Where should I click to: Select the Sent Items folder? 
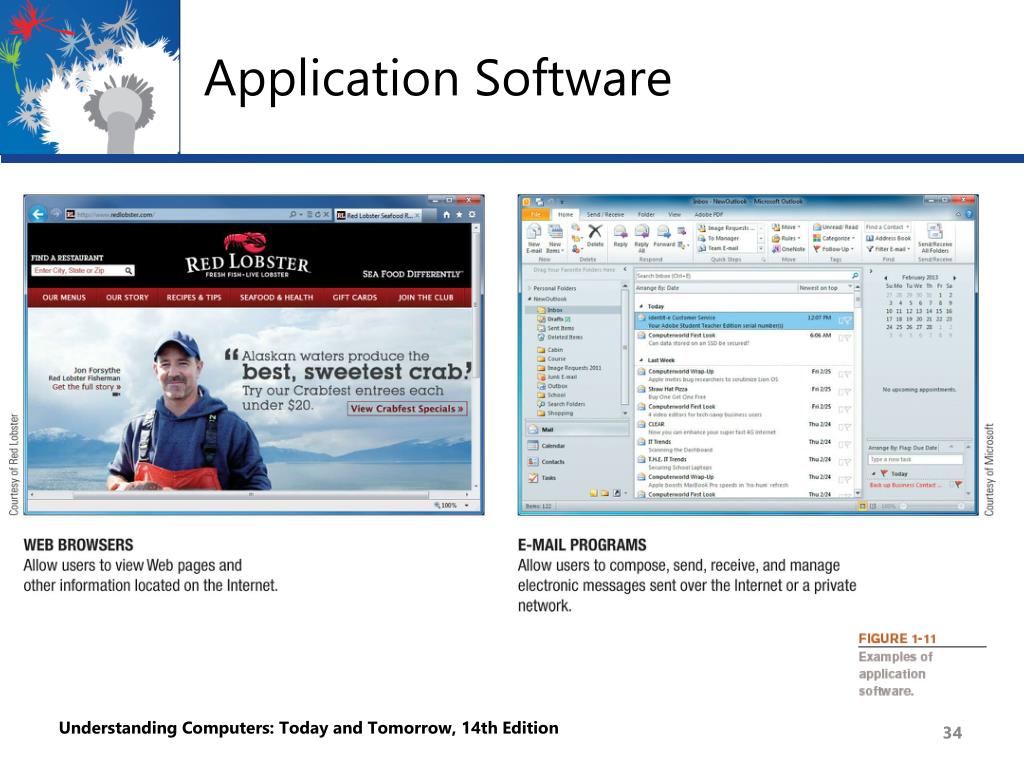pos(556,328)
